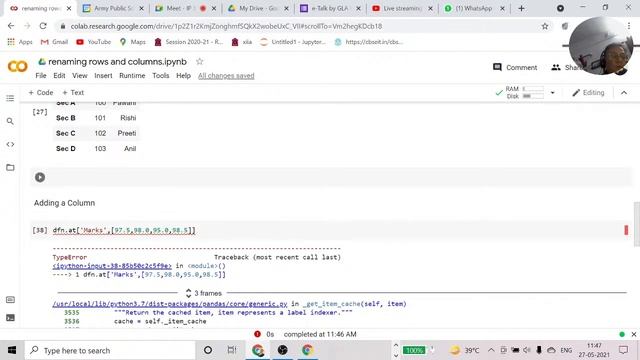This screenshot has height=360, width=640.
Task: Open the Find and replace sidebar icon
Action: pyautogui.click(x=10, y=121)
